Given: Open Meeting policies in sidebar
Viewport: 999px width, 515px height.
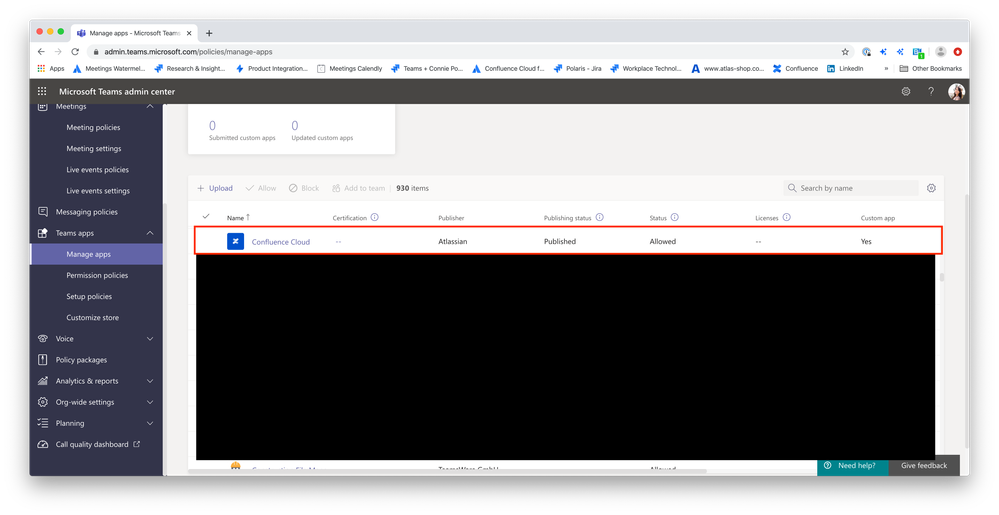Looking at the screenshot, I should [x=93, y=127].
